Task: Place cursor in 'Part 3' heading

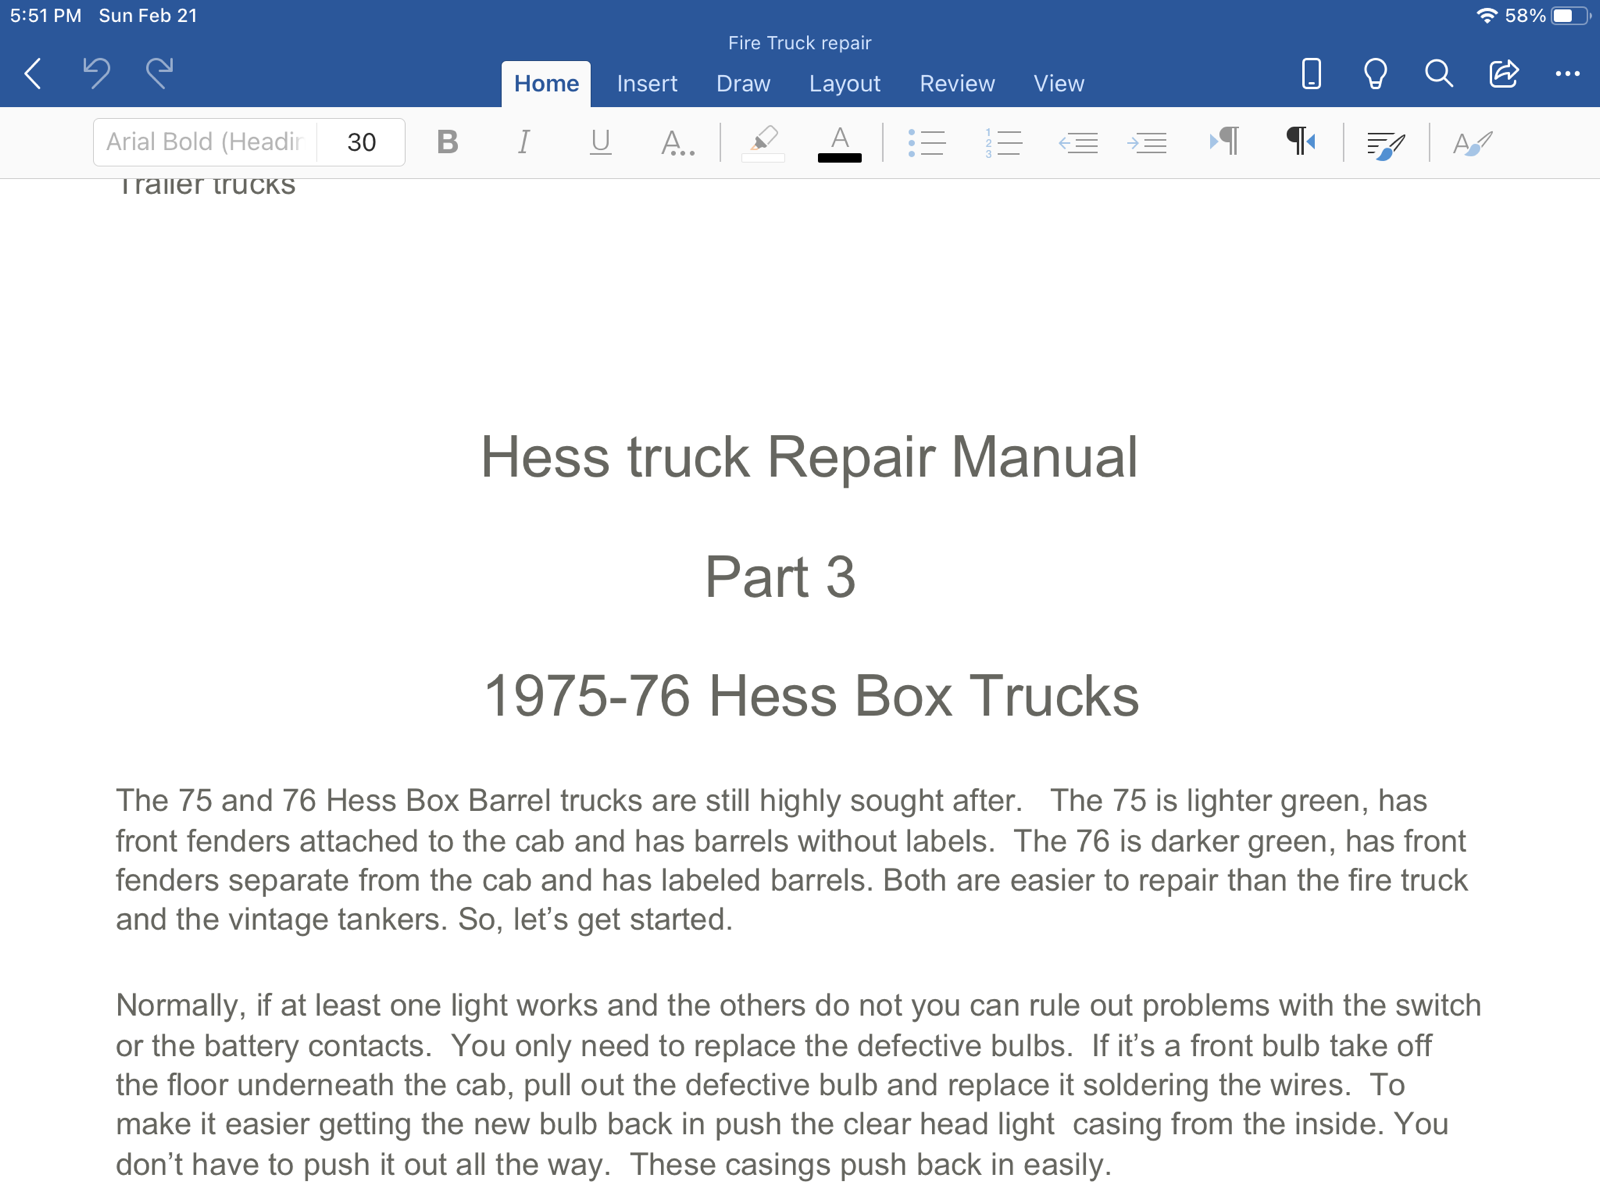Action: (x=780, y=577)
